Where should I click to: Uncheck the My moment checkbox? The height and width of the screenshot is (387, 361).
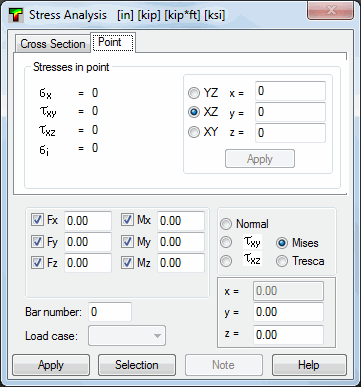(127, 242)
